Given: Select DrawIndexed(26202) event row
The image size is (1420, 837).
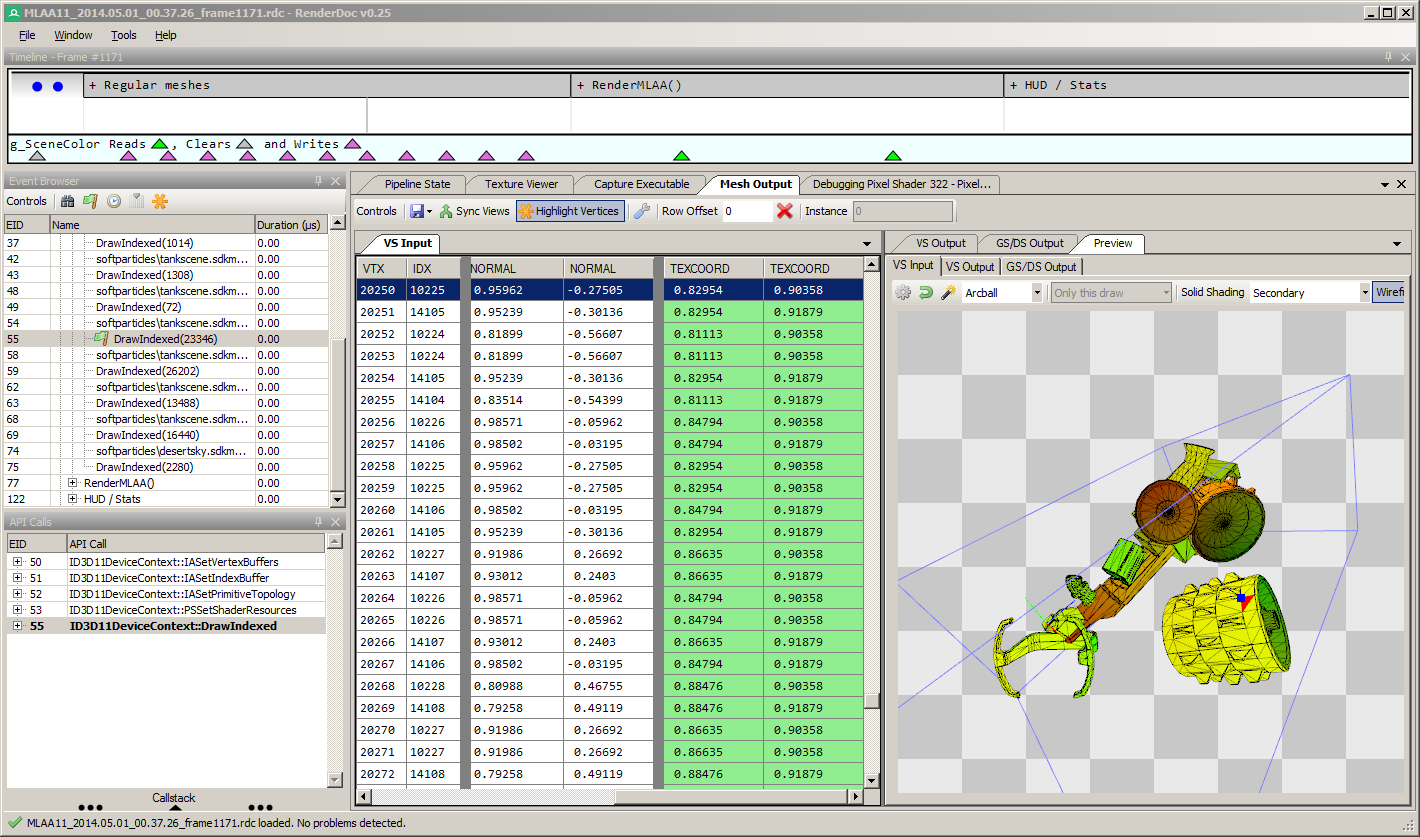Looking at the screenshot, I should tap(166, 371).
